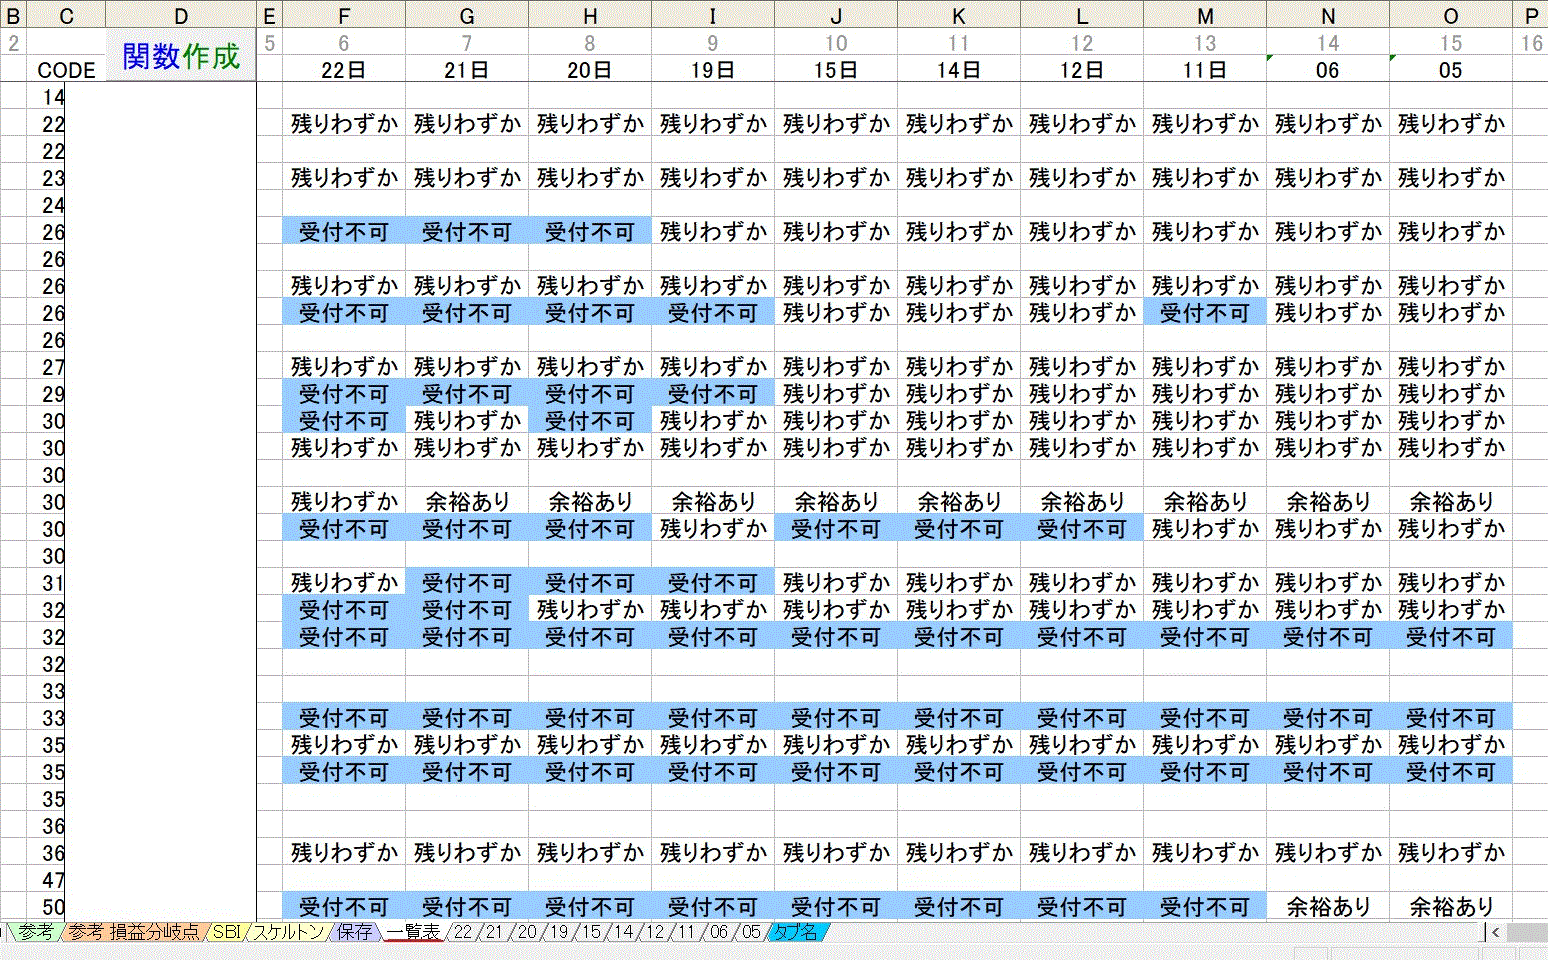Click the 関数作成 button
This screenshot has width=1548, height=960.
point(181,55)
